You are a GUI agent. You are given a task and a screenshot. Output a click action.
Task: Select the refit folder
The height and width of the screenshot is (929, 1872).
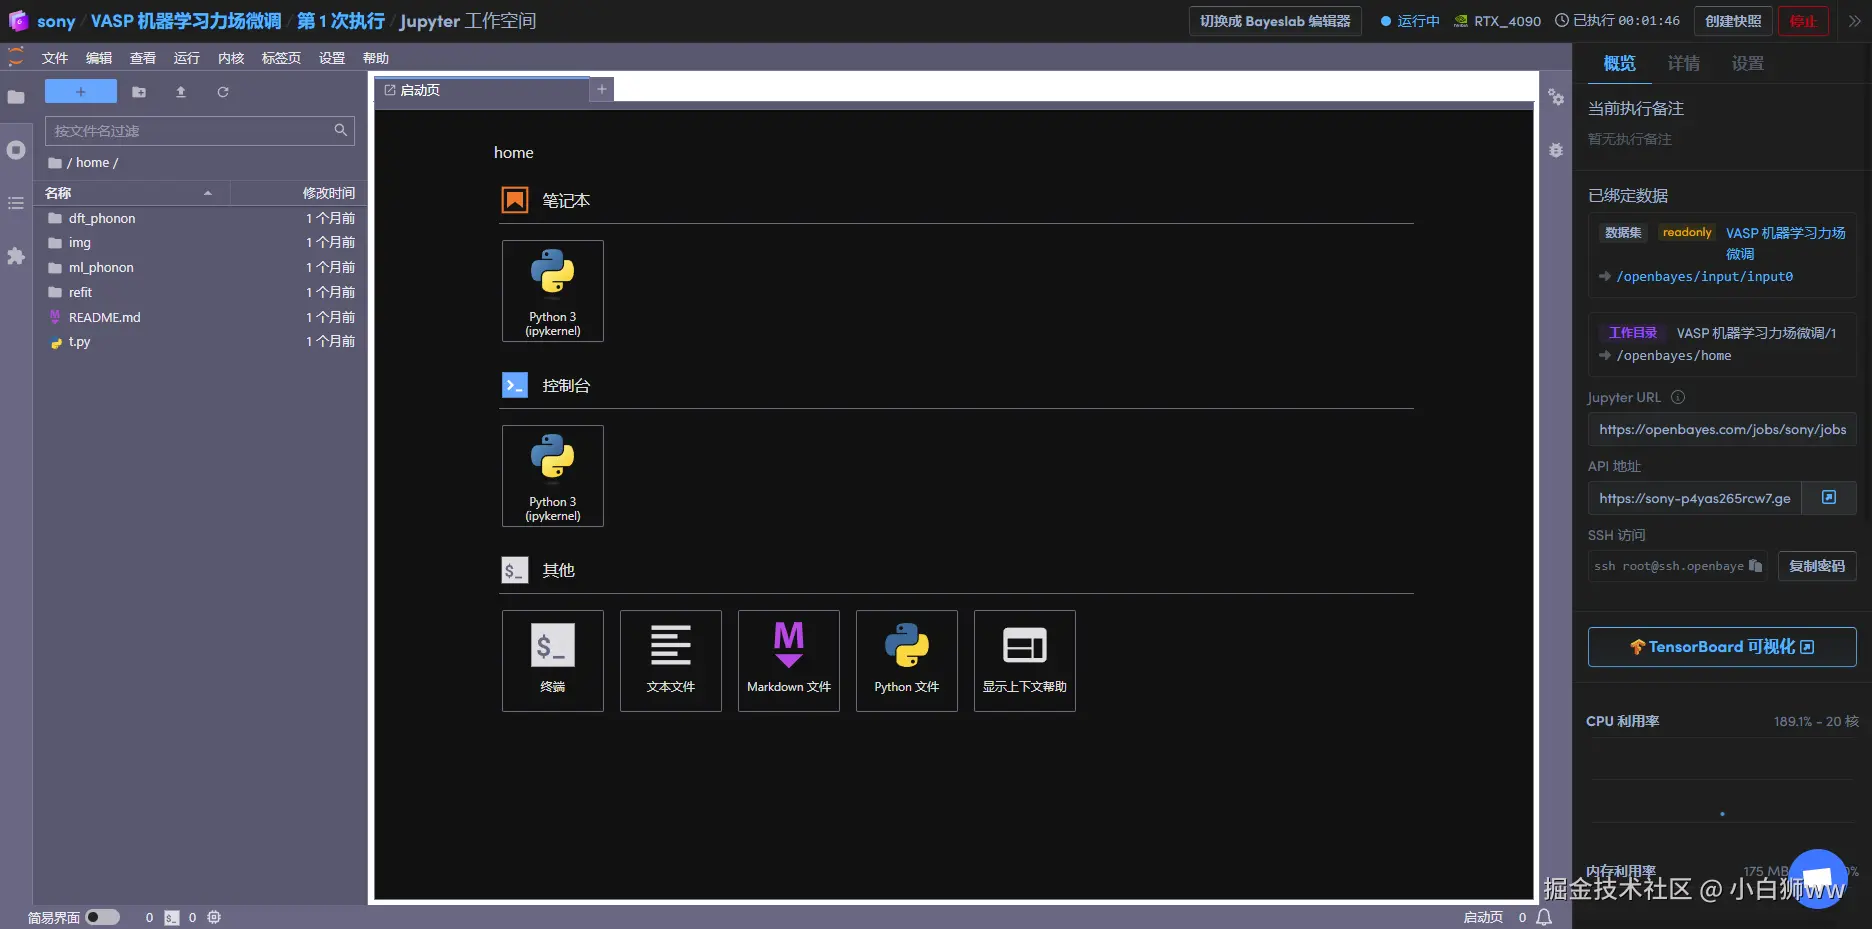tap(200, 292)
